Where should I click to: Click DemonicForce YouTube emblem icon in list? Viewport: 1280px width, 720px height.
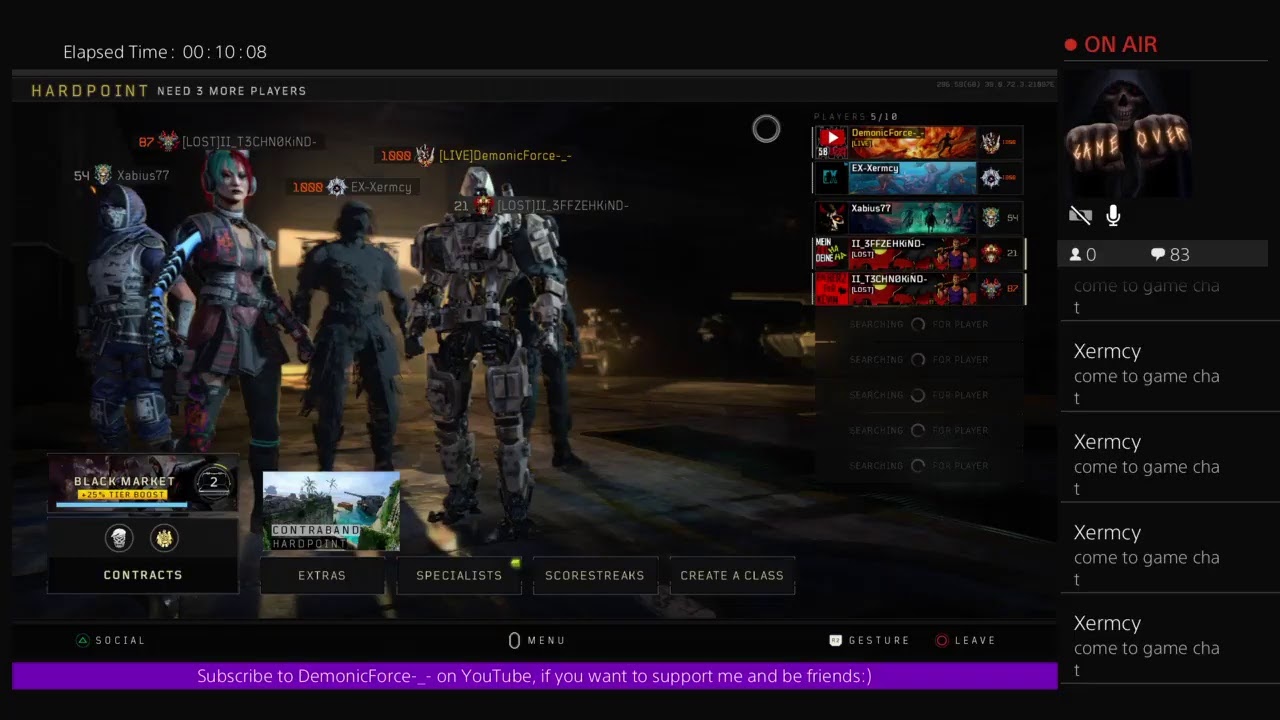tap(831, 142)
